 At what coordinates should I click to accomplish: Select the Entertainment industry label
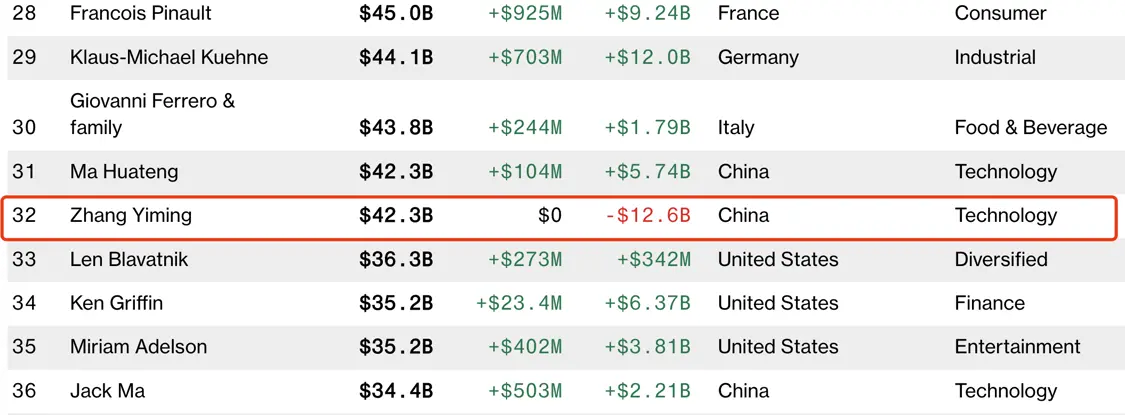(x=1017, y=347)
